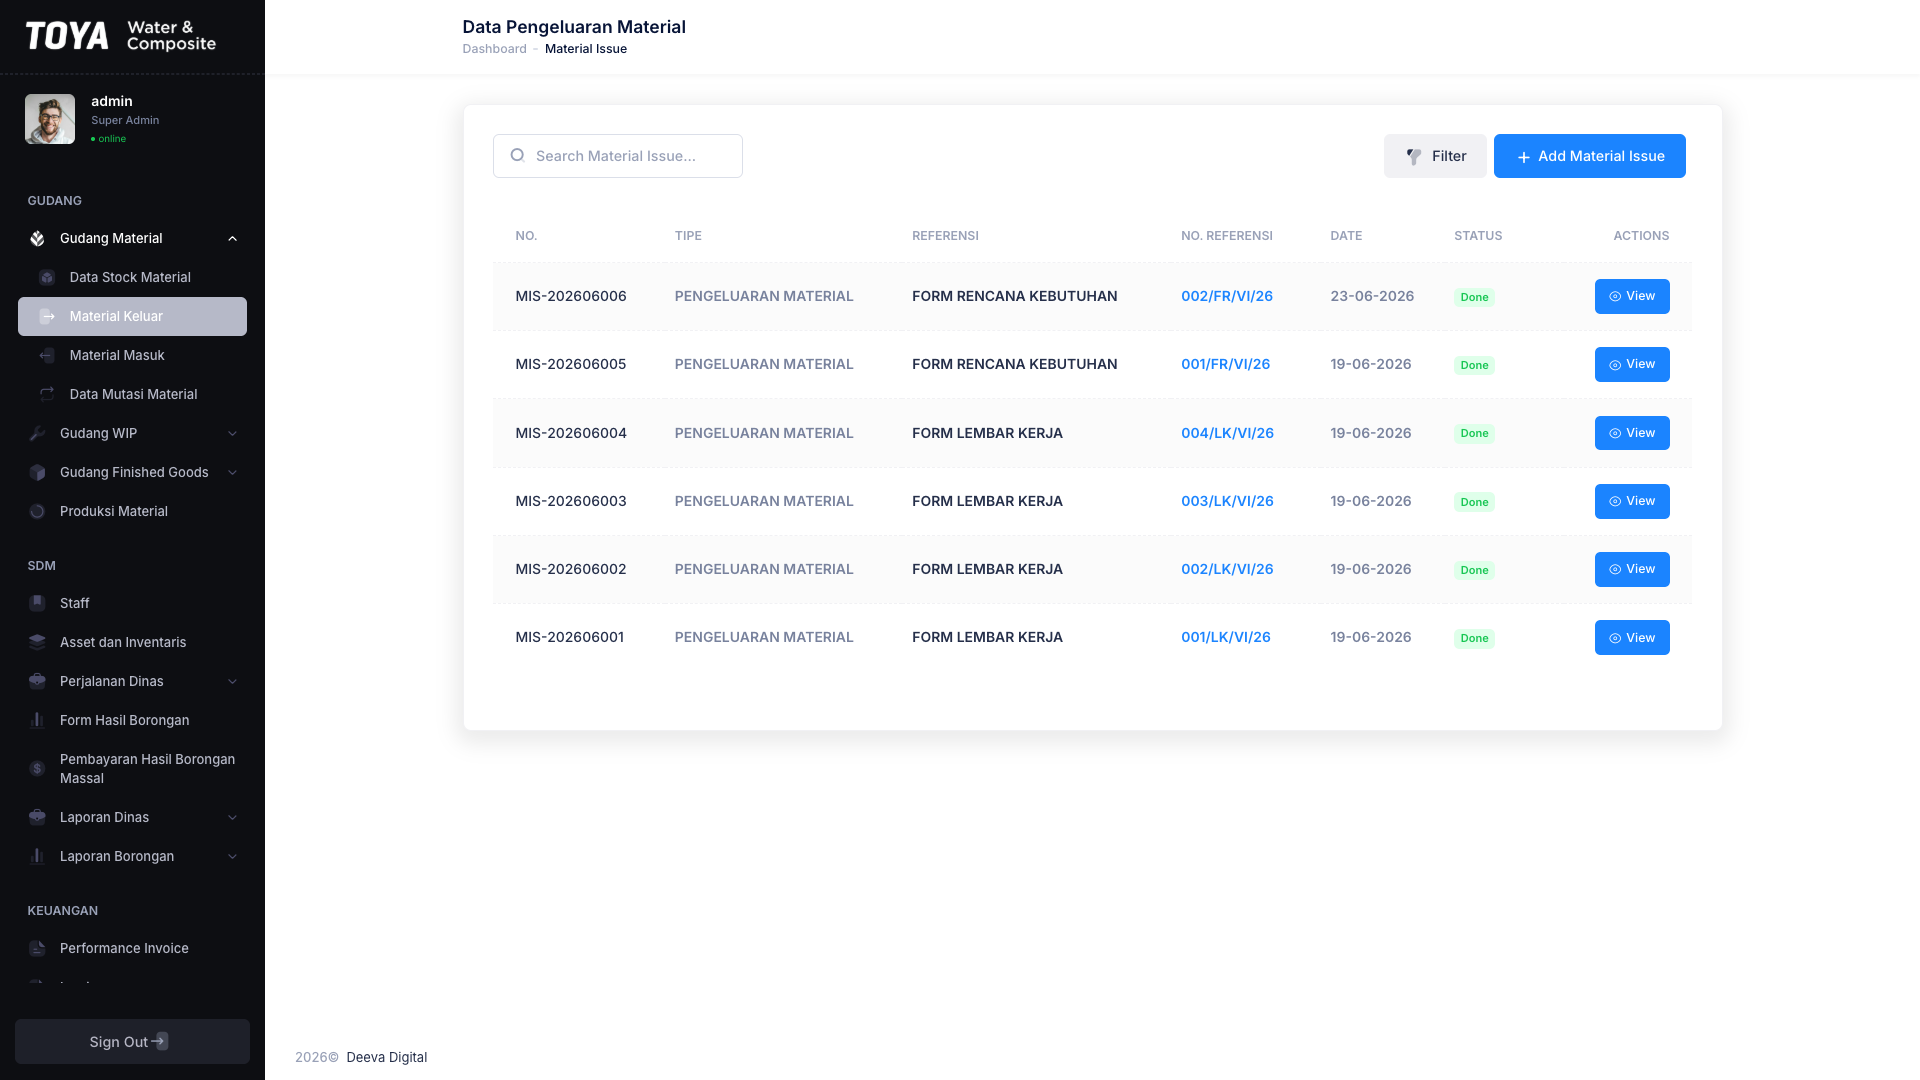The image size is (1920, 1080).
Task: Click the eye icon for MIS-202606006
Action: point(1615,297)
